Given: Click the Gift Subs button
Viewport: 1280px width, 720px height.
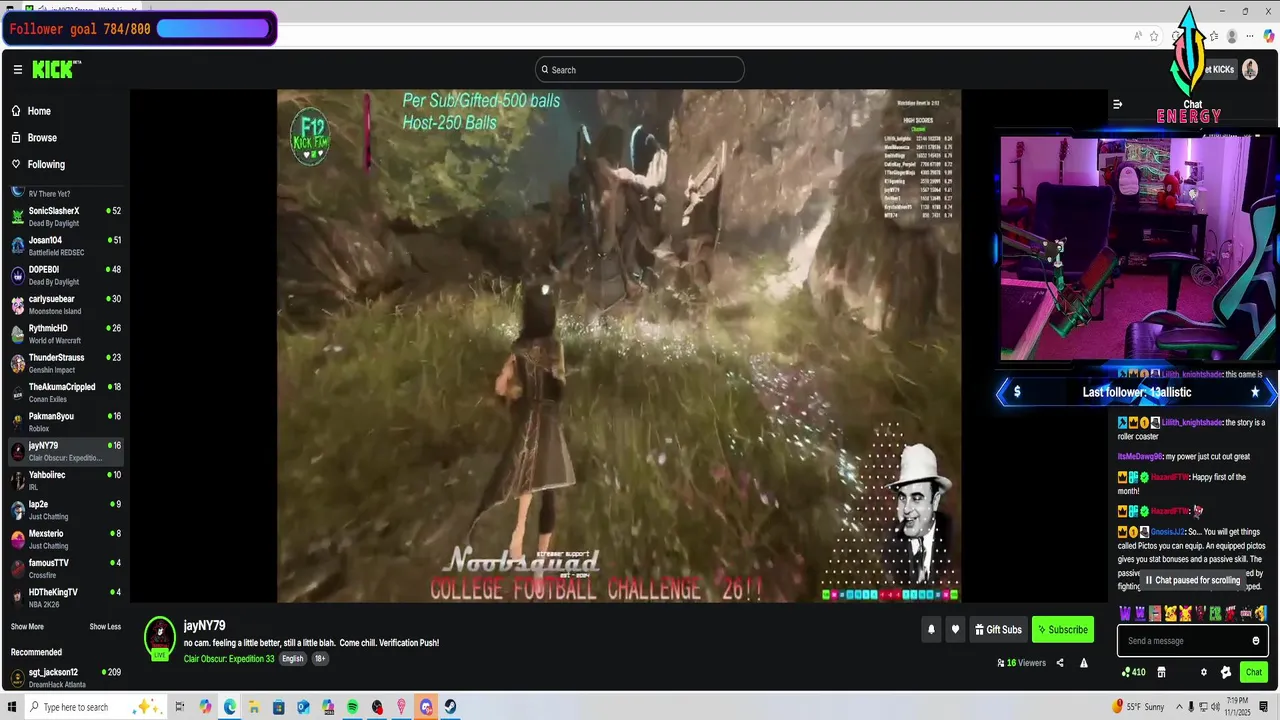Looking at the screenshot, I should pyautogui.click(x=998, y=630).
